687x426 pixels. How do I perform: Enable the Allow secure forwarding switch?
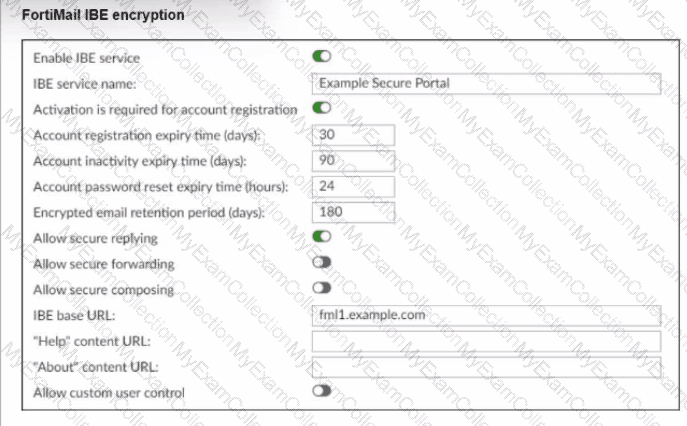[x=321, y=264]
